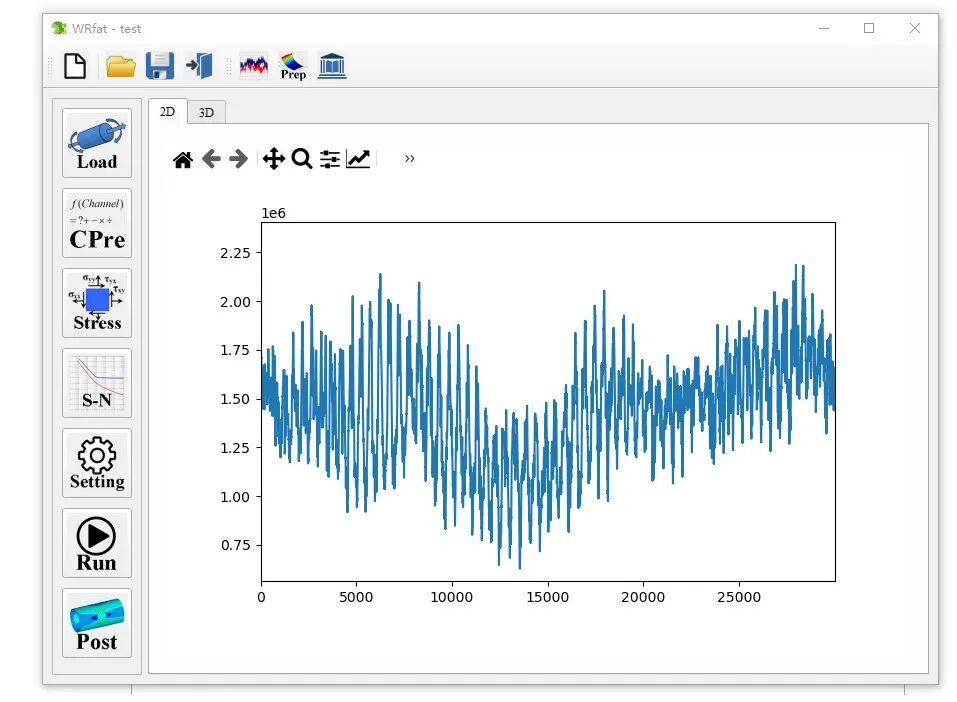
Task: Start the analysis with Run
Action: click(97, 543)
